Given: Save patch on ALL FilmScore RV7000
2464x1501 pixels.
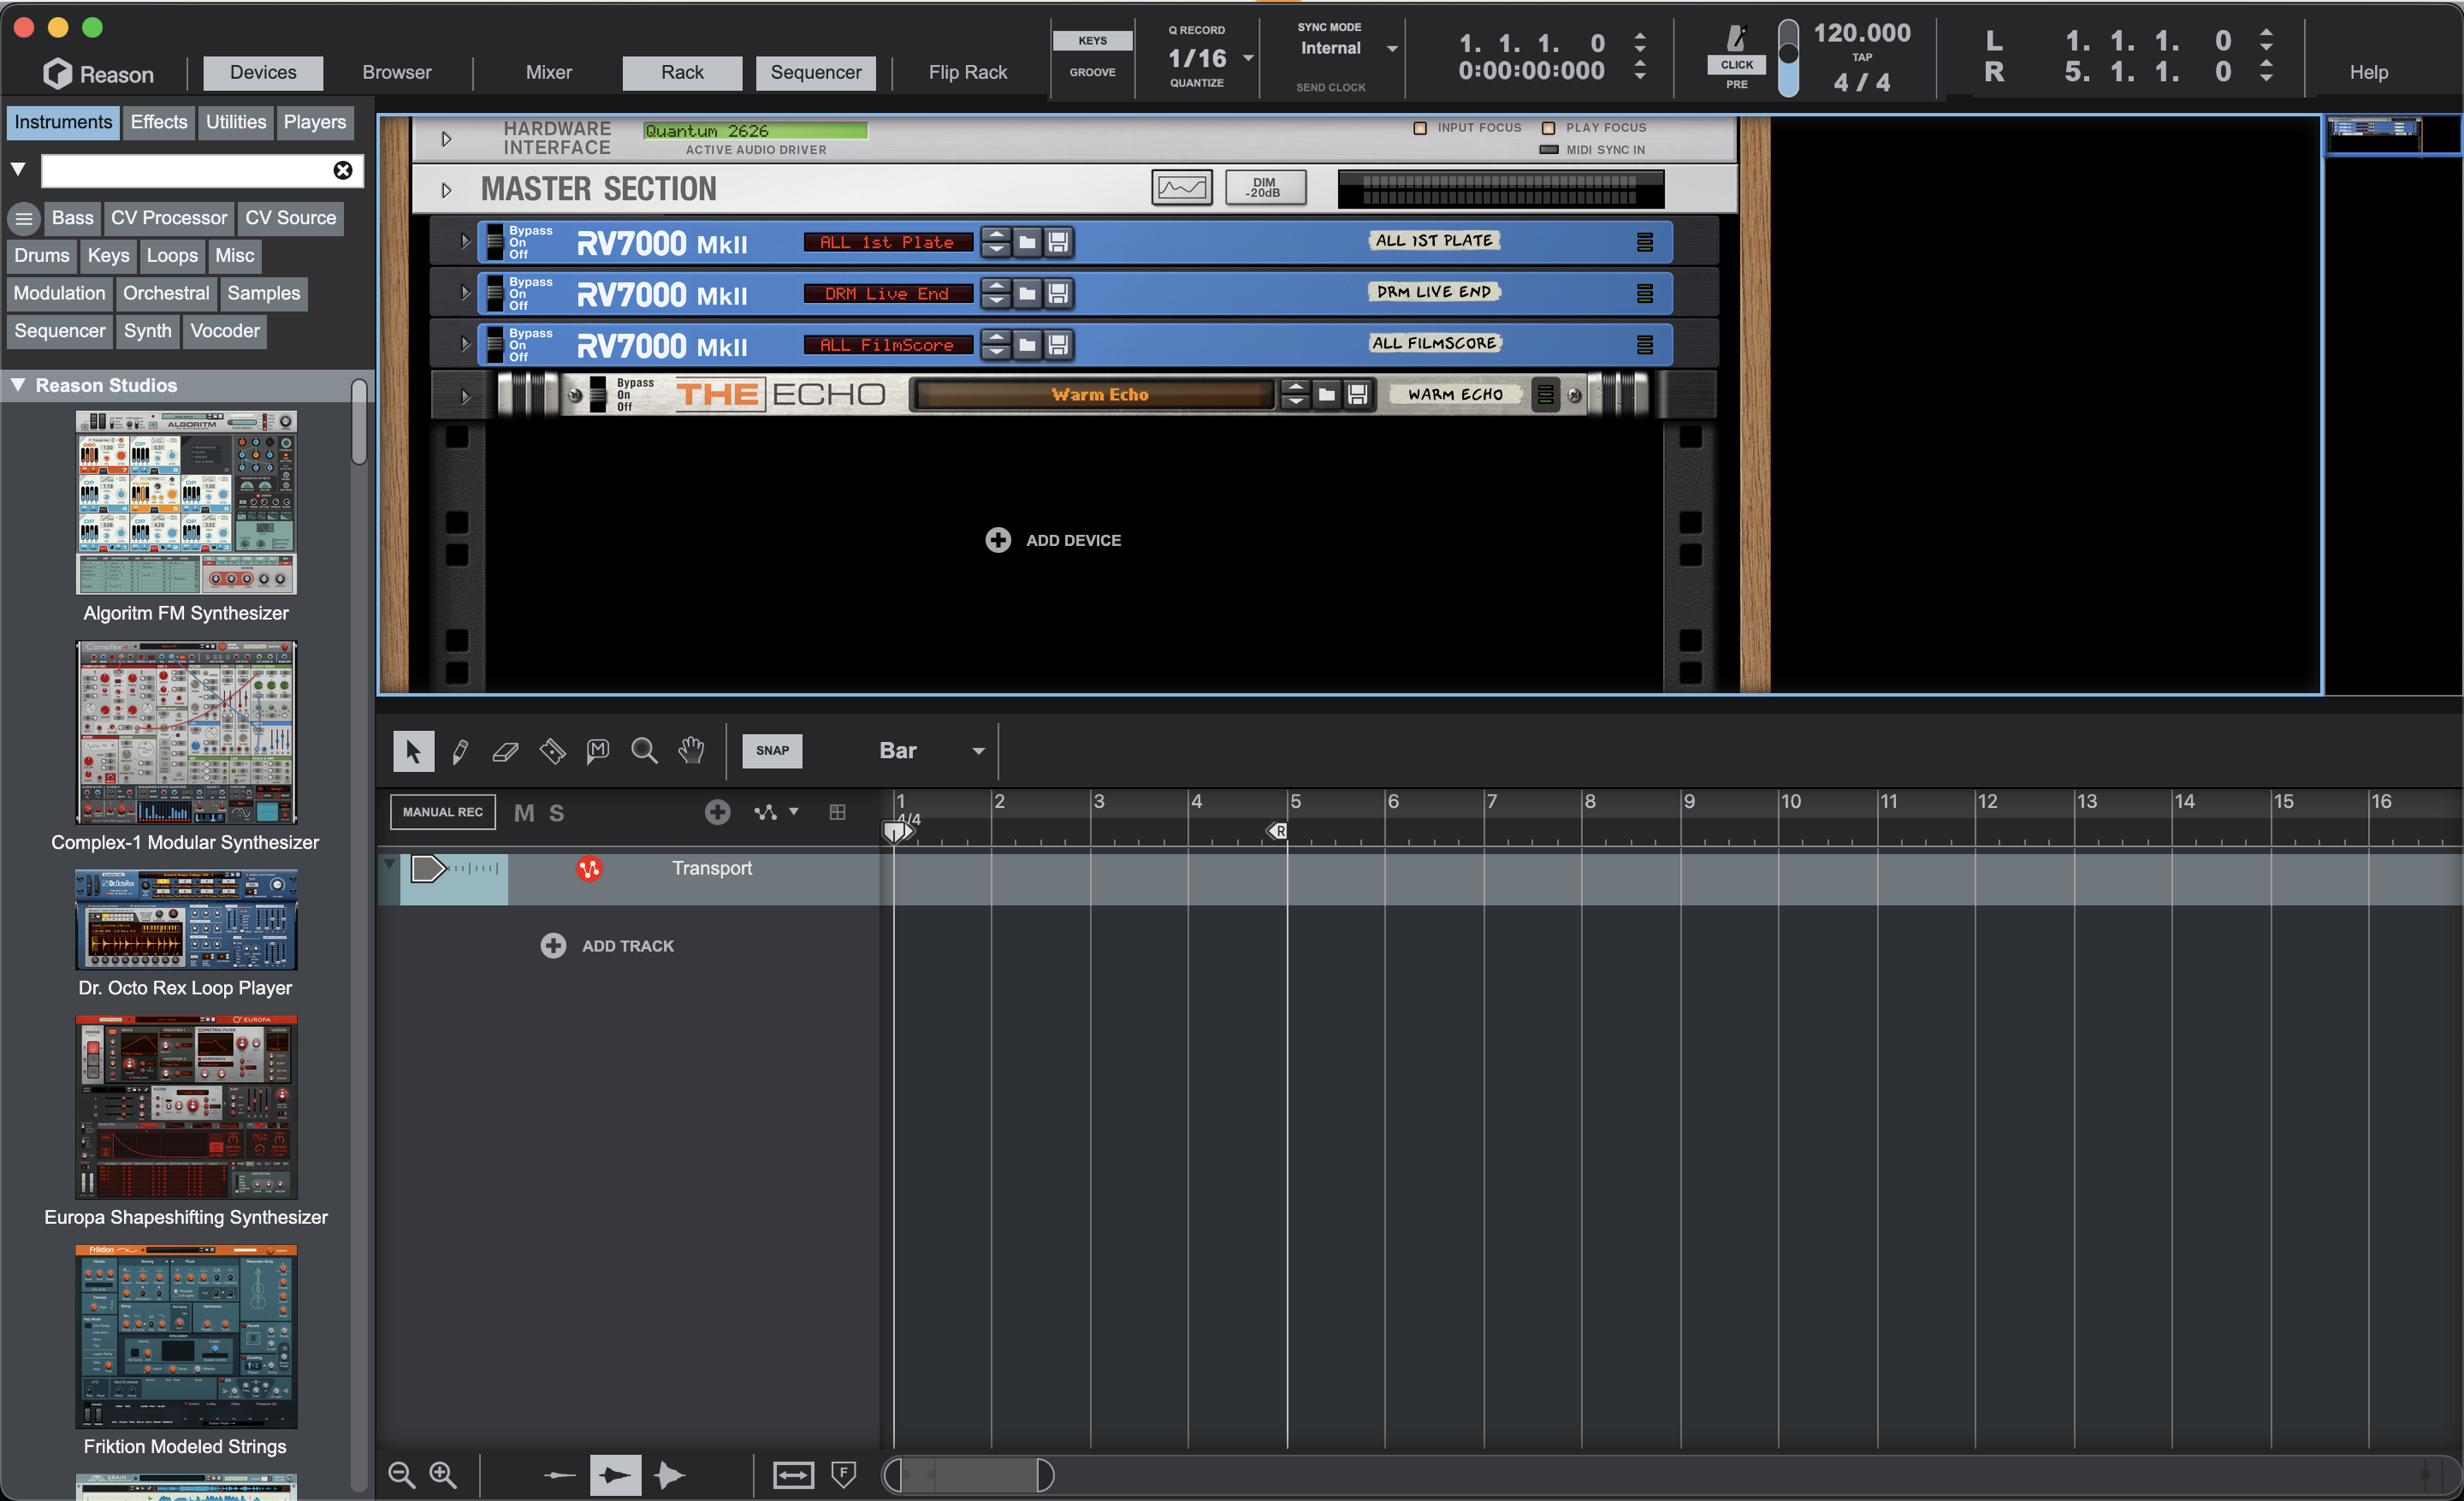Looking at the screenshot, I should coord(1058,345).
